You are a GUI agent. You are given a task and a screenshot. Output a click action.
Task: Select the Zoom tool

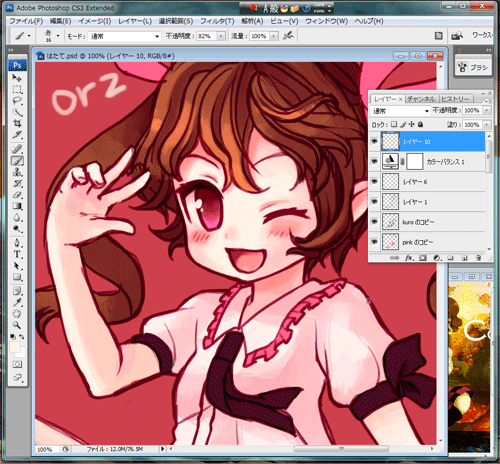[x=17, y=325]
